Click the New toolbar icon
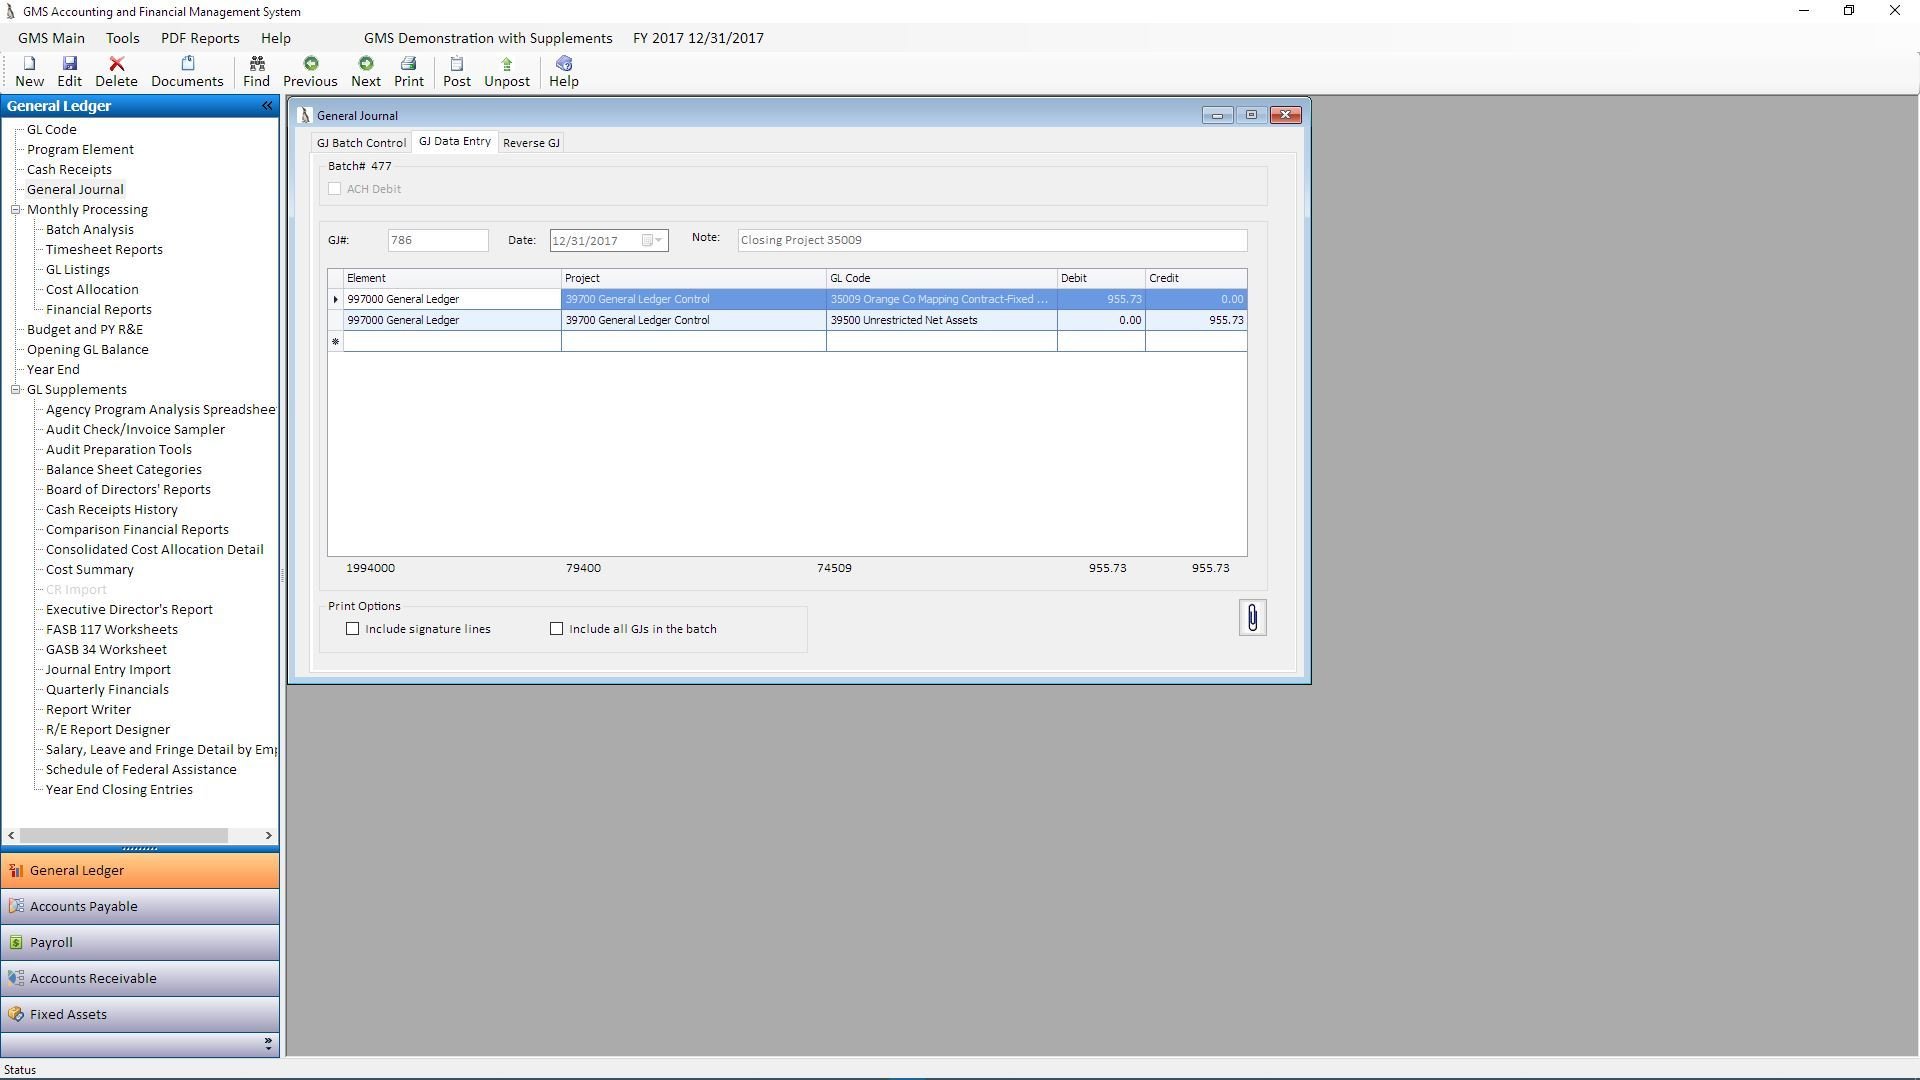1920x1080 pixels. click(x=29, y=64)
